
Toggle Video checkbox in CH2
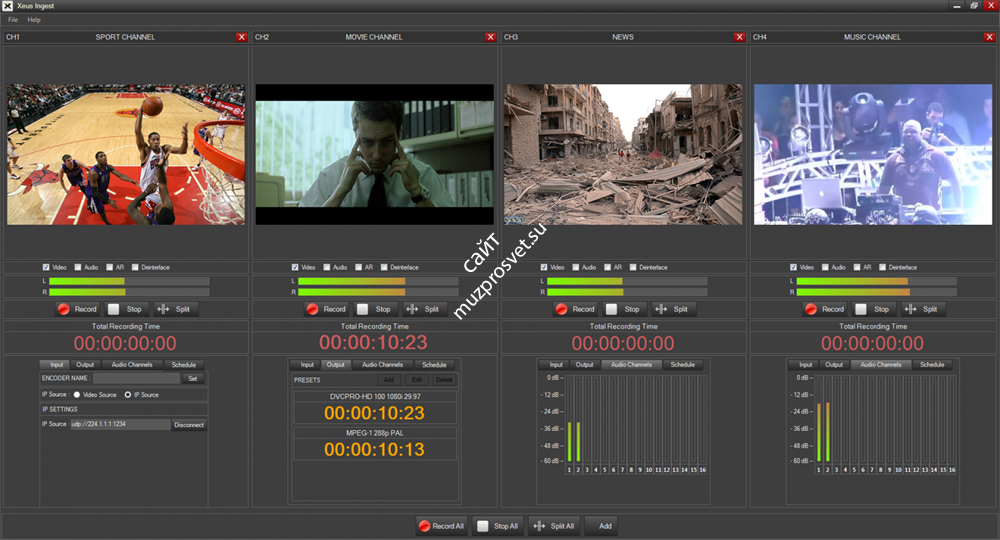tap(295, 267)
